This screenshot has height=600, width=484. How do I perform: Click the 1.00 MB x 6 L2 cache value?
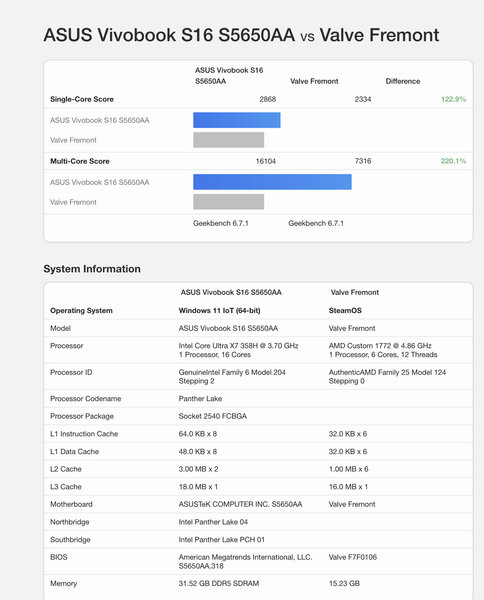[349, 469]
